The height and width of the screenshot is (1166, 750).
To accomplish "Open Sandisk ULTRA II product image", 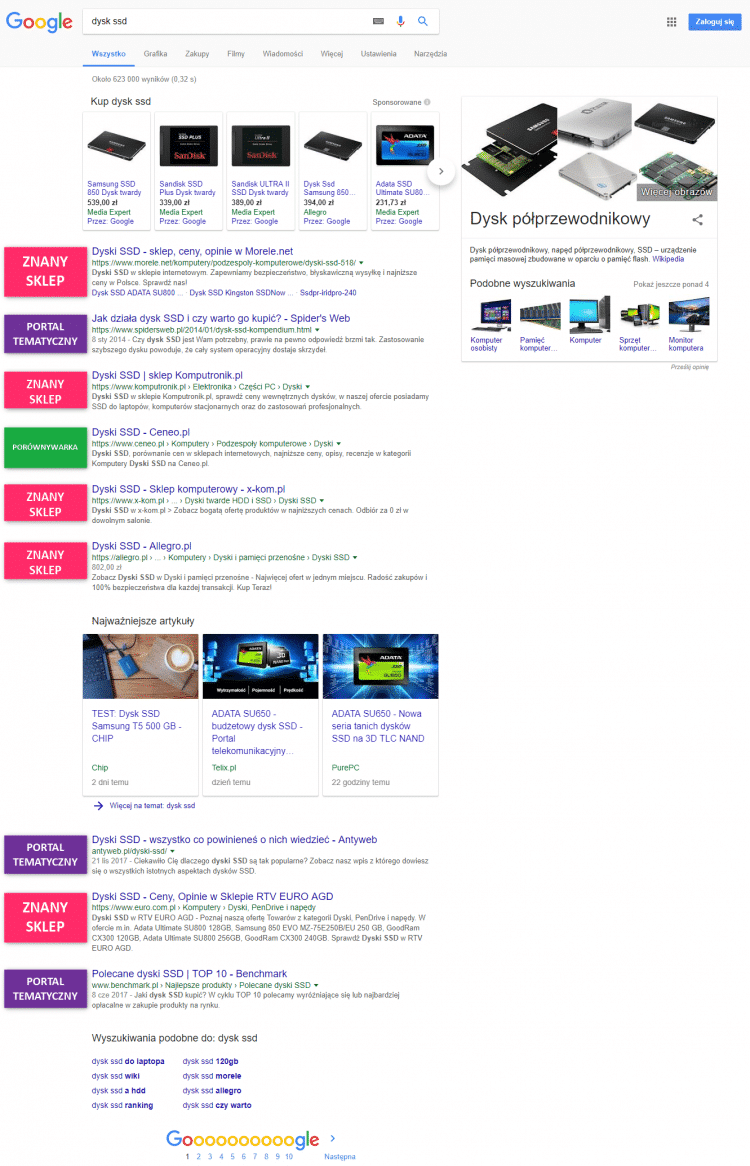I will pyautogui.click(x=261, y=145).
